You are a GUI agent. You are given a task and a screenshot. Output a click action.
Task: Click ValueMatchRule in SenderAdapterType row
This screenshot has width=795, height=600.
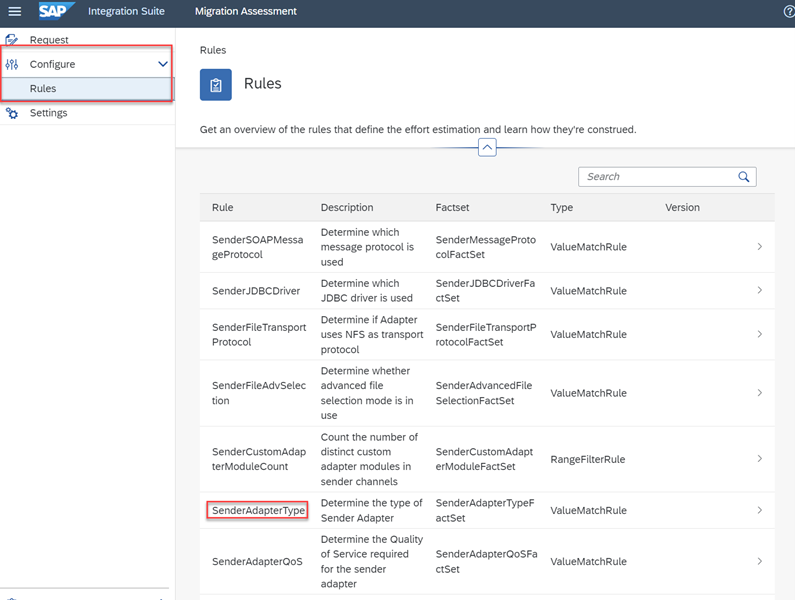589,510
